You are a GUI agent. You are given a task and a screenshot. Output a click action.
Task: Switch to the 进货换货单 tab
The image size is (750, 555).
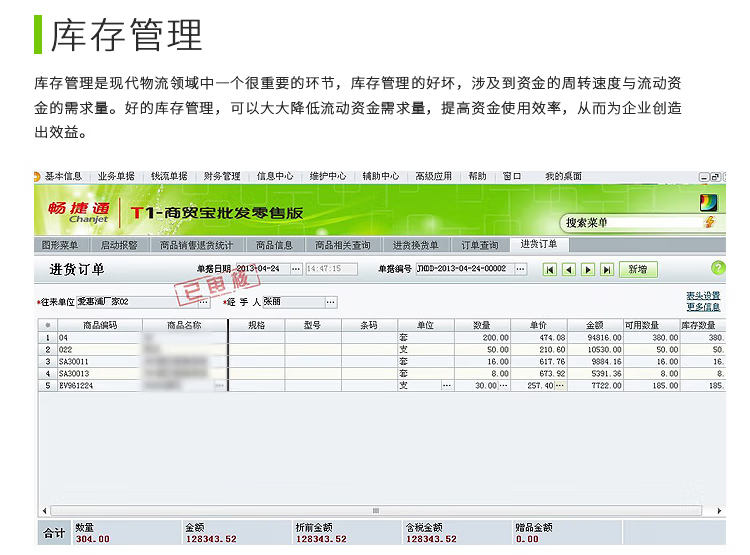(x=416, y=245)
